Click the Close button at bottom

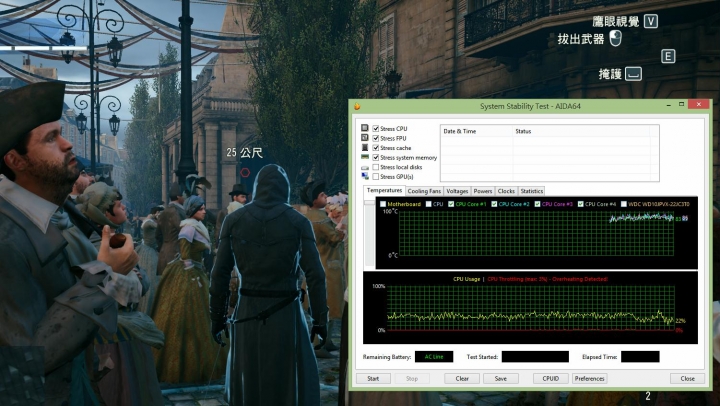coord(687,378)
